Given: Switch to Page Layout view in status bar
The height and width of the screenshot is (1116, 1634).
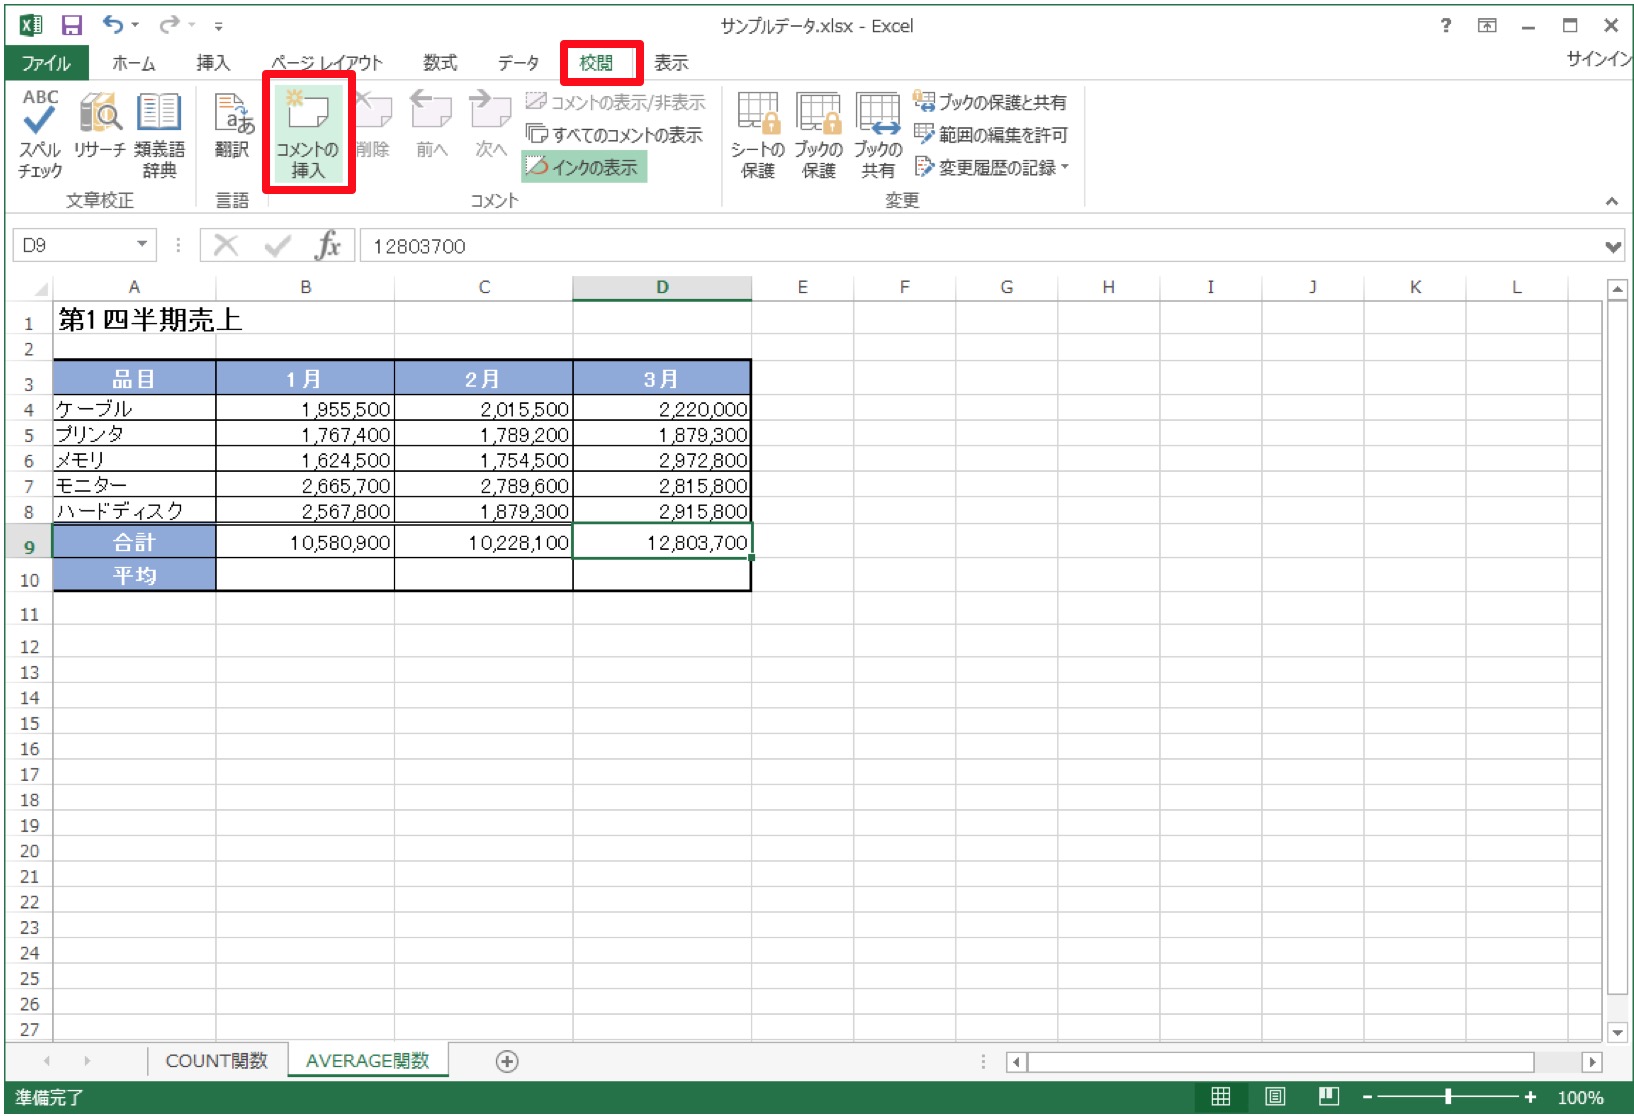Looking at the screenshot, I should pos(1275,1097).
